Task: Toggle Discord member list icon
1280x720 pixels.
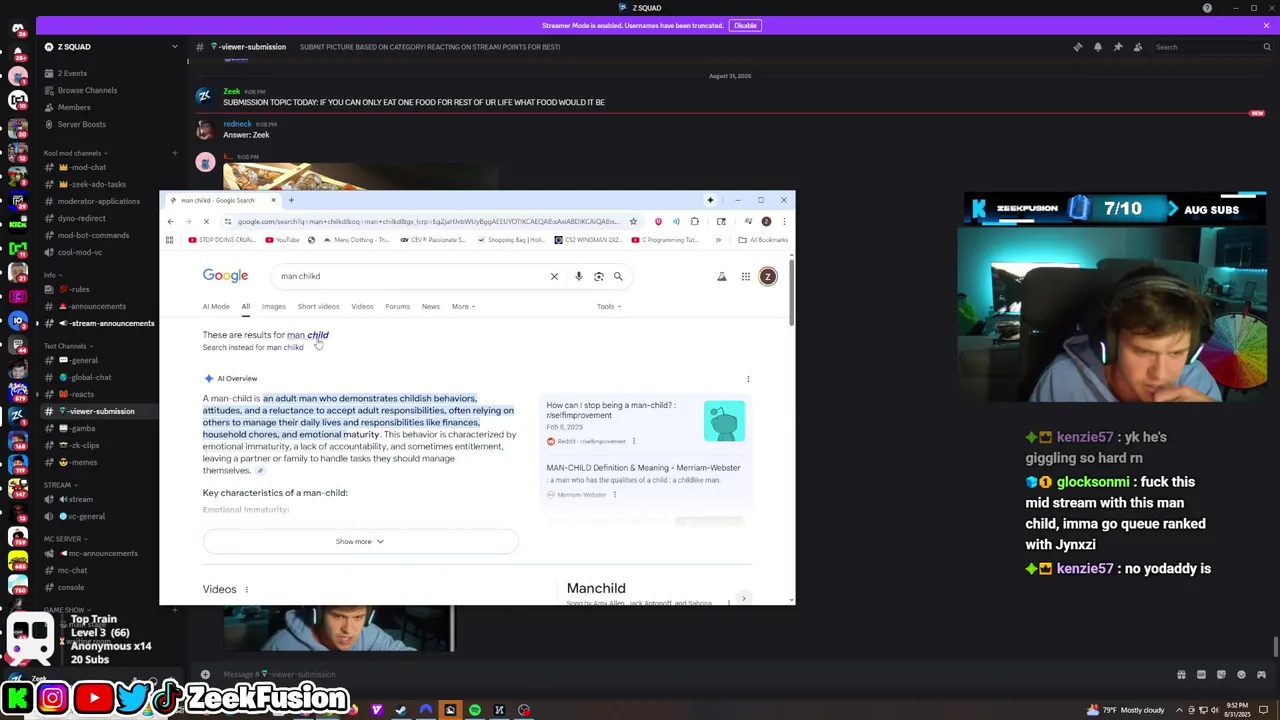Action: [x=1137, y=47]
